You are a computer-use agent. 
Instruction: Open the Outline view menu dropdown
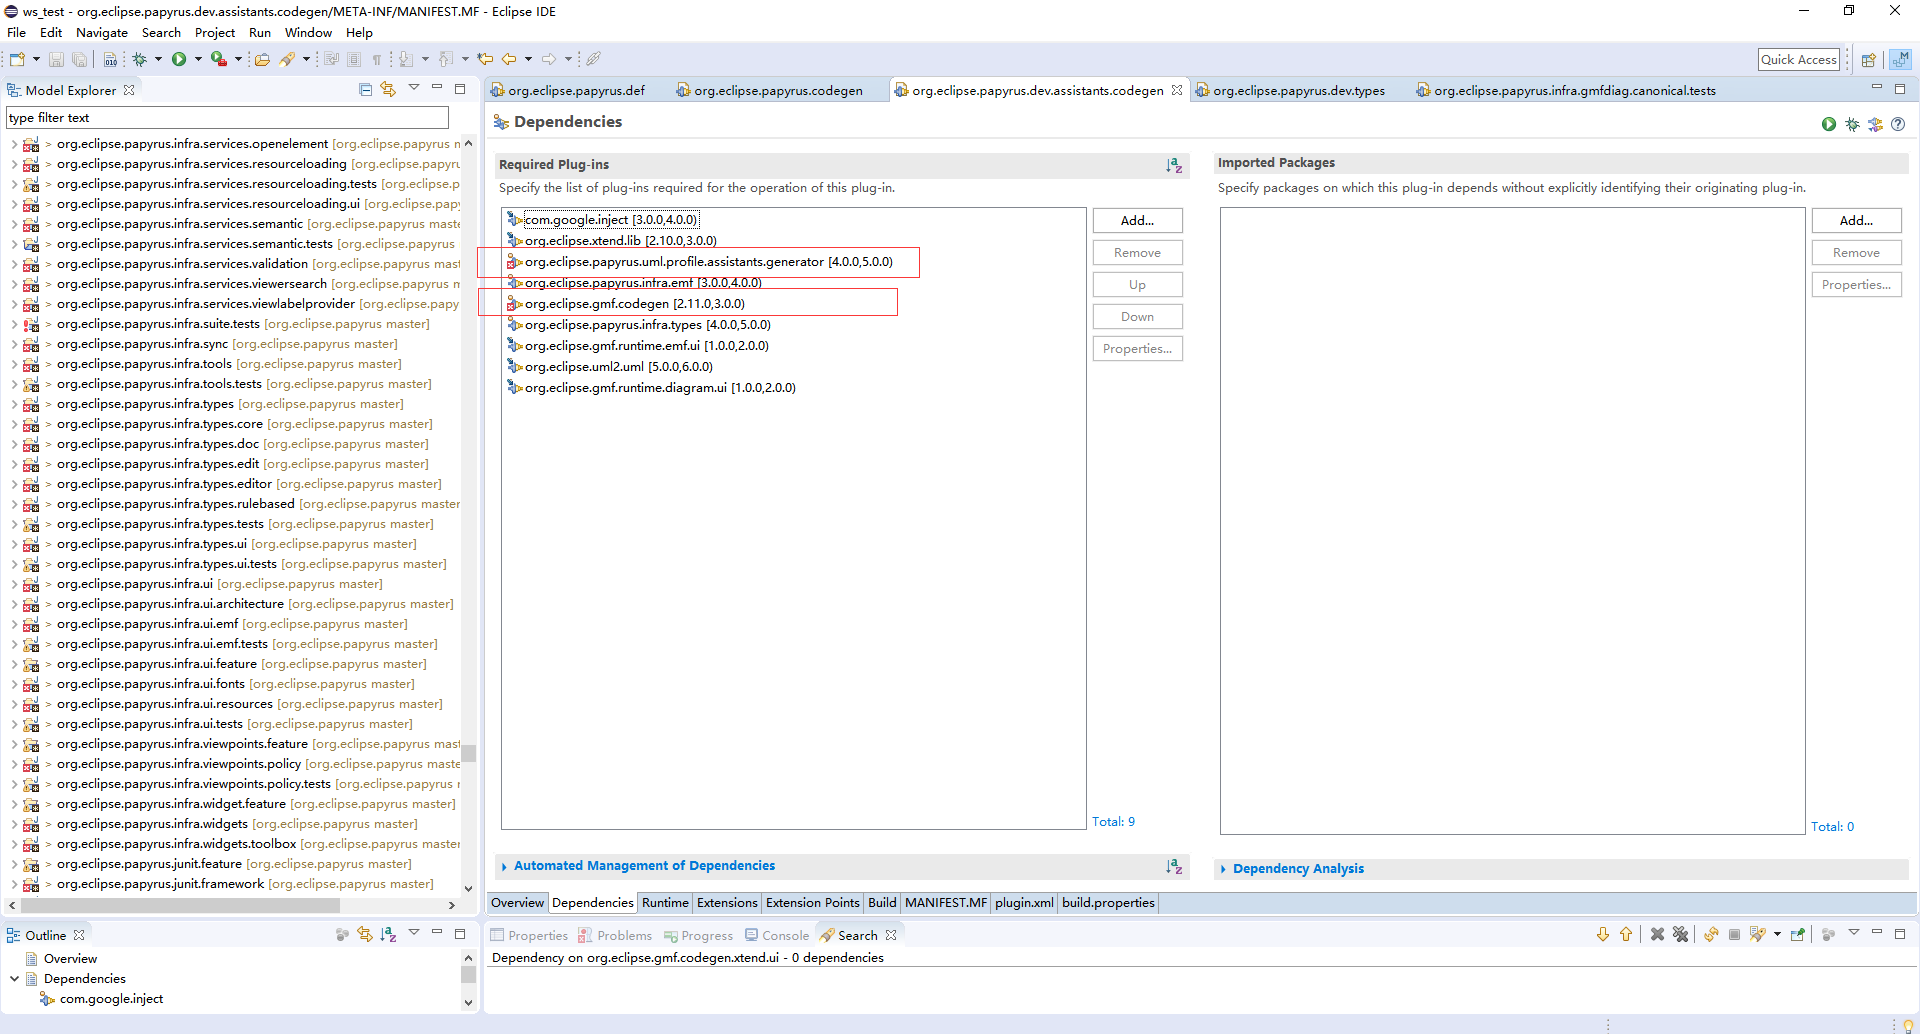tap(414, 932)
